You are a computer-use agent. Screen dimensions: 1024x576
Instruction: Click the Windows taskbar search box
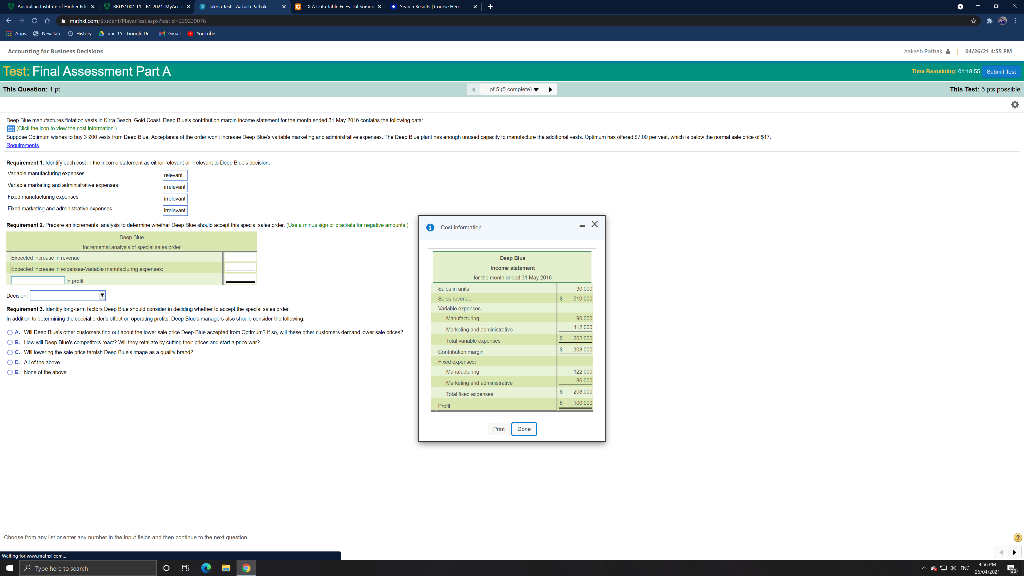88,568
